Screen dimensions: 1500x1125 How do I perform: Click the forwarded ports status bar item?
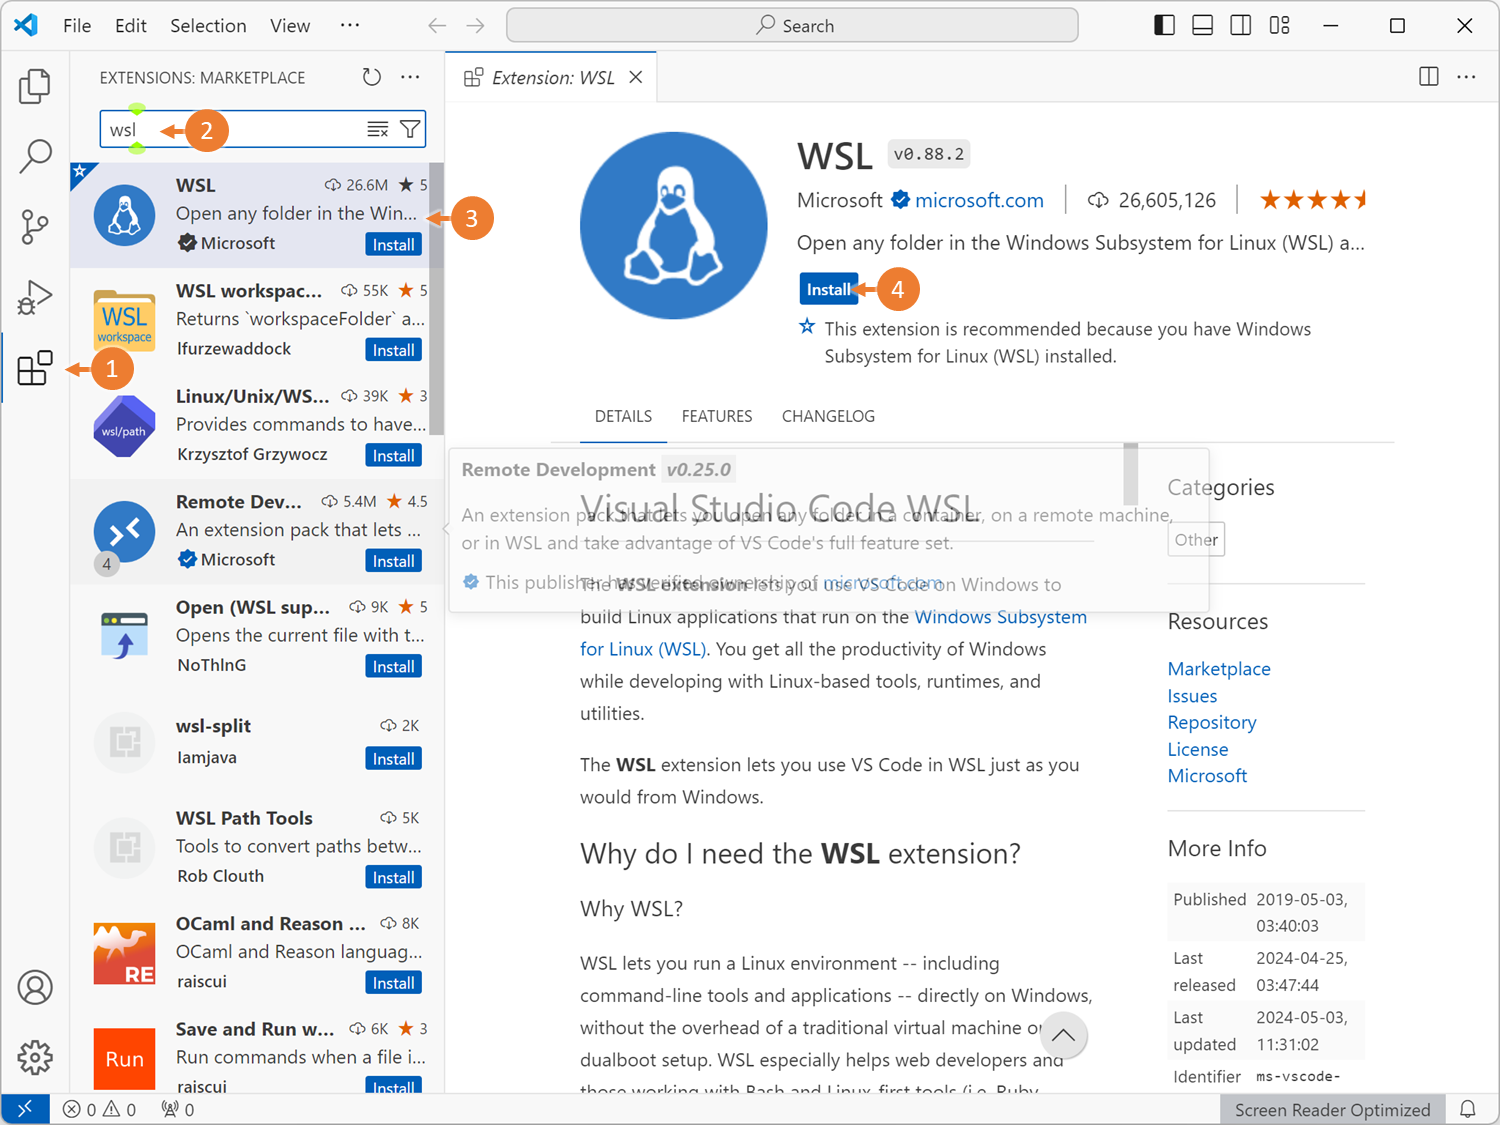tap(178, 1109)
